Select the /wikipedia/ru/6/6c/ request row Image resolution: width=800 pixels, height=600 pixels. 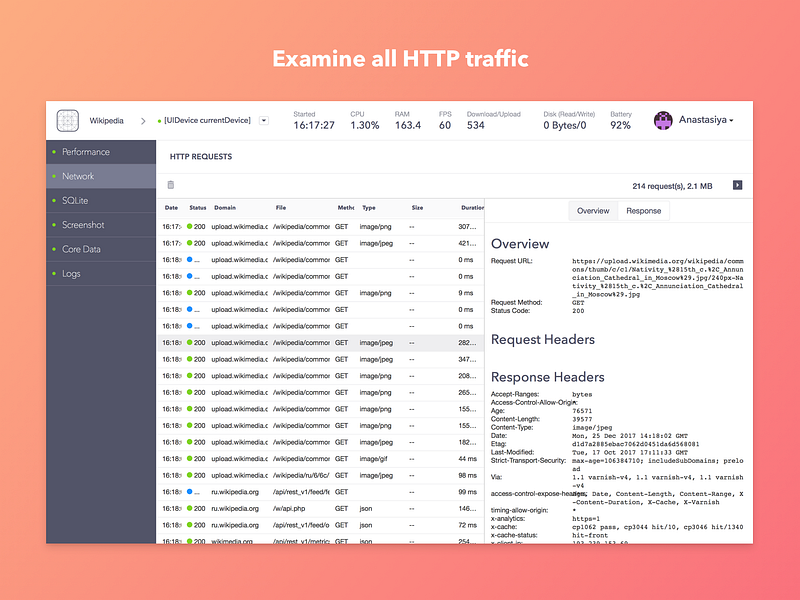click(x=320, y=476)
